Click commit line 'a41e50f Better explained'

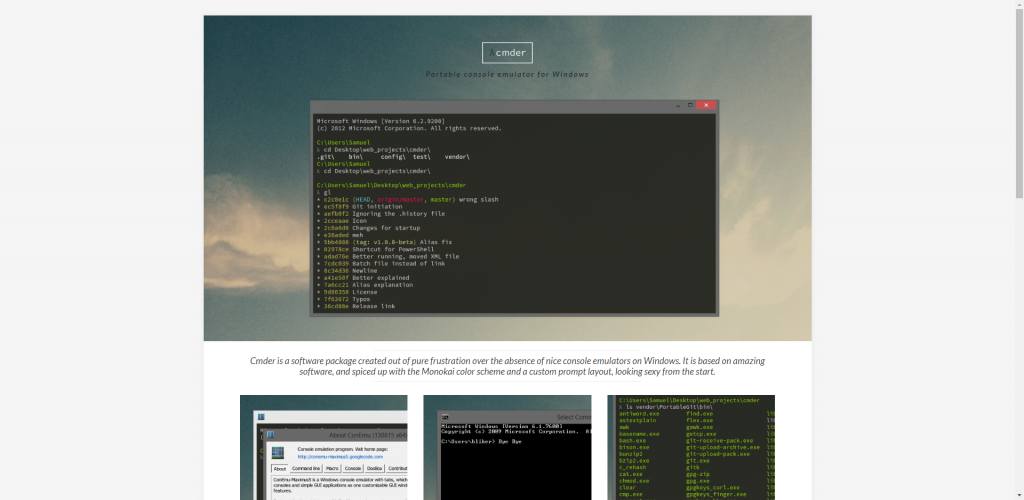363,278
